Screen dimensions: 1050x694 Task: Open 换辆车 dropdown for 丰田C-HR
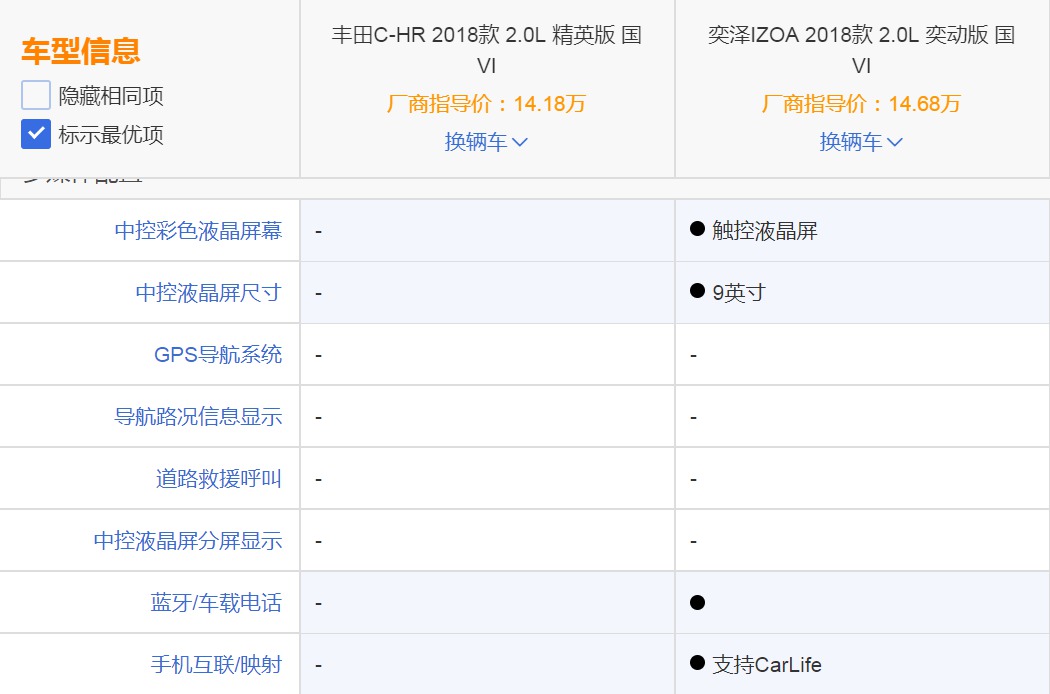[486, 142]
